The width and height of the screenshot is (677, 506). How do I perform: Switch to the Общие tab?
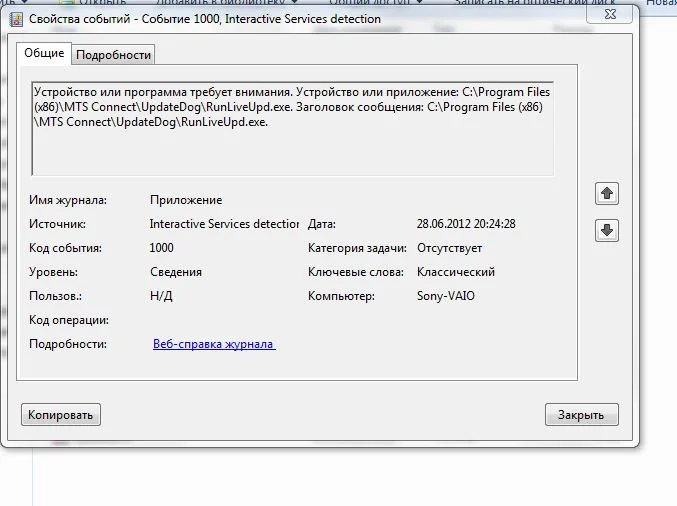(x=44, y=53)
